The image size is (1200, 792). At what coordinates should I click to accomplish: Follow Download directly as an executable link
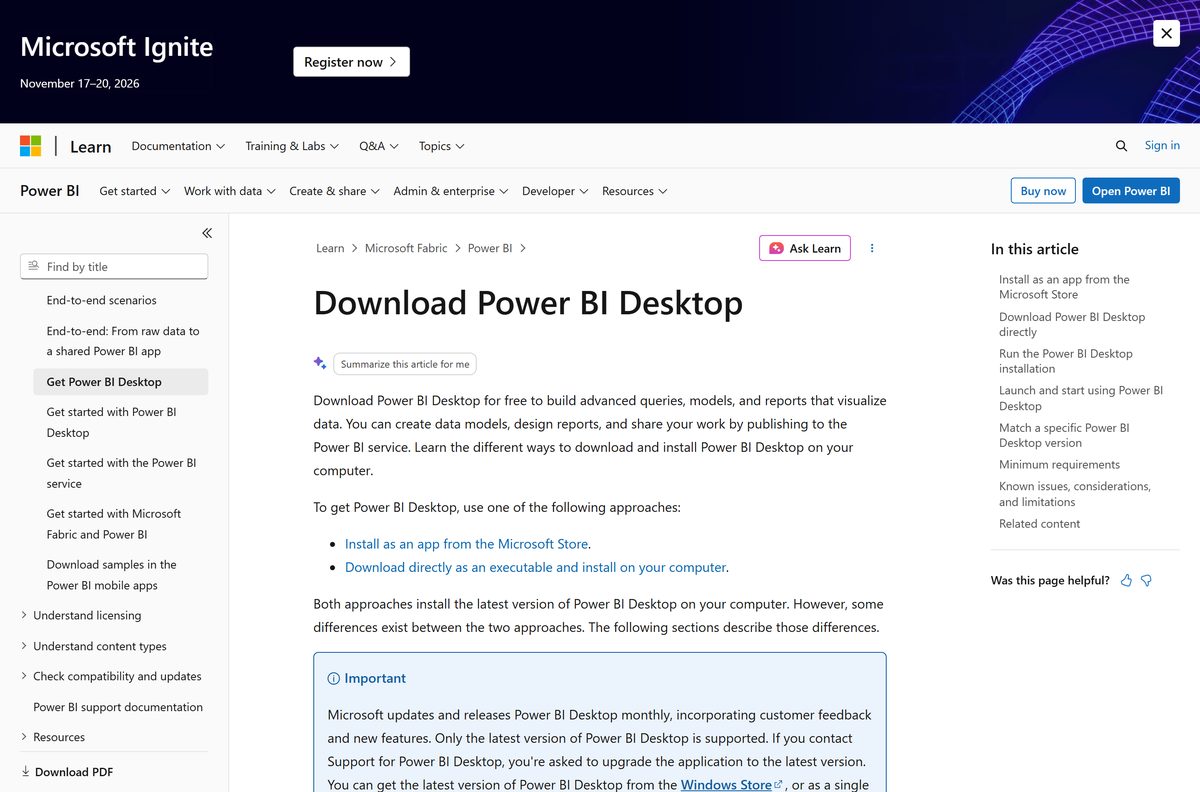point(535,567)
